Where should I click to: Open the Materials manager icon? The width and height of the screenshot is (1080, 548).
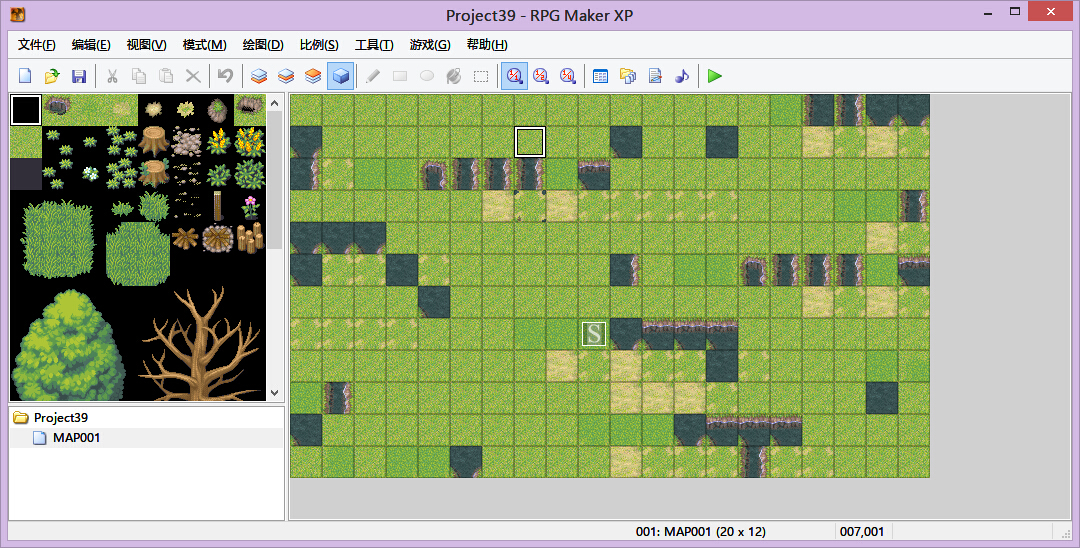click(x=627, y=76)
